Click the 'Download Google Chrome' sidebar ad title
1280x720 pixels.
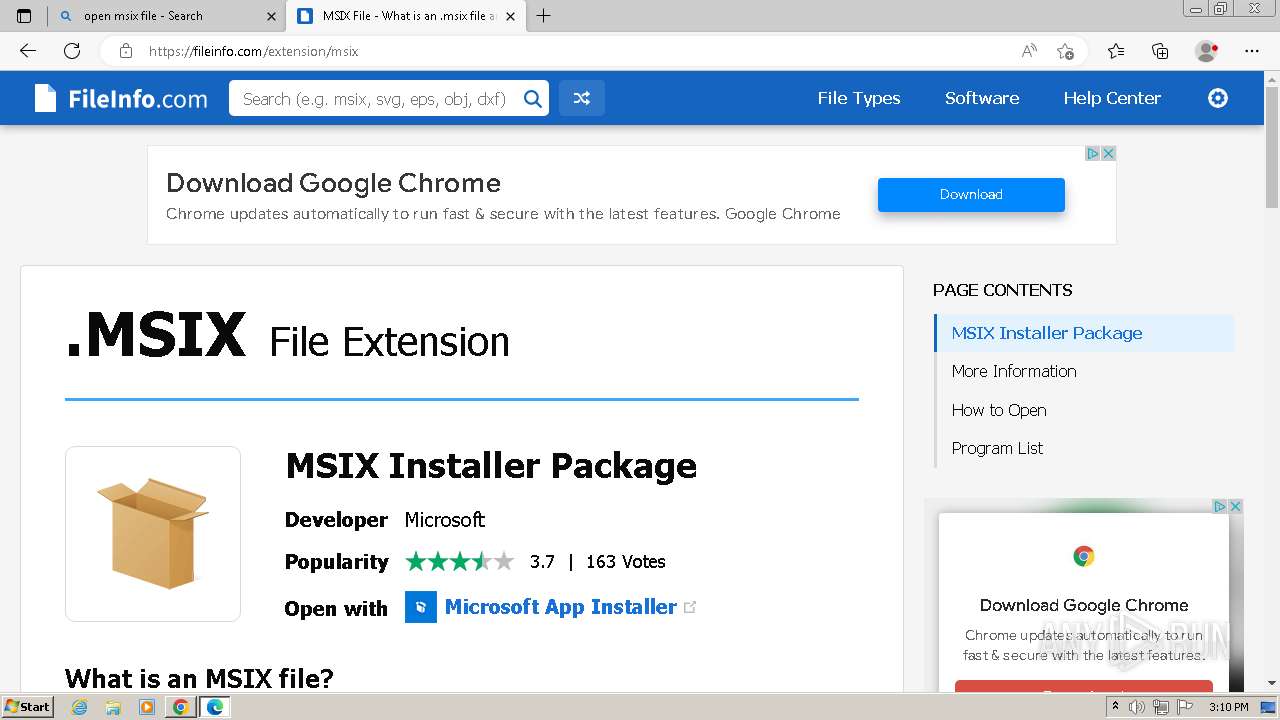(1084, 605)
